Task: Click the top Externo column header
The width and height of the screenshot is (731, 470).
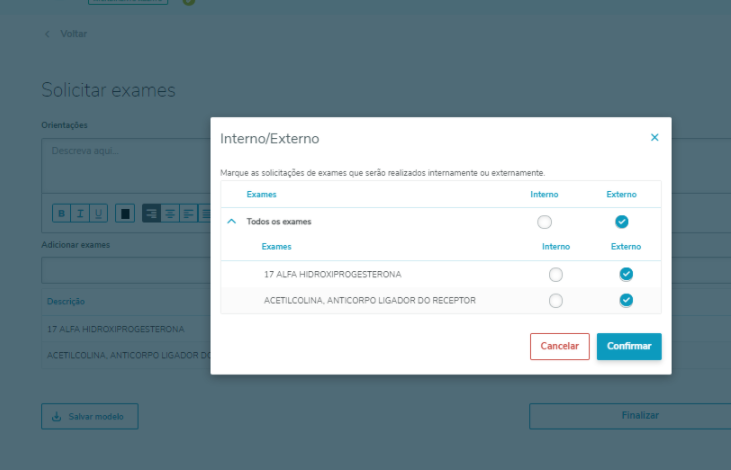Action: [621, 194]
